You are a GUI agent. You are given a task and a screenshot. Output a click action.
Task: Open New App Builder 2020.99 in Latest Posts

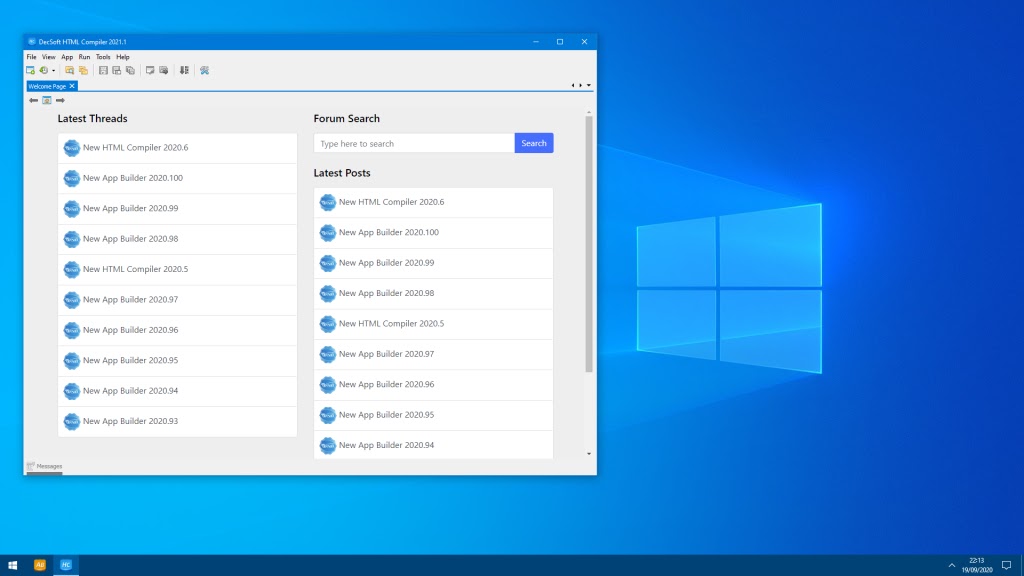[x=433, y=263]
